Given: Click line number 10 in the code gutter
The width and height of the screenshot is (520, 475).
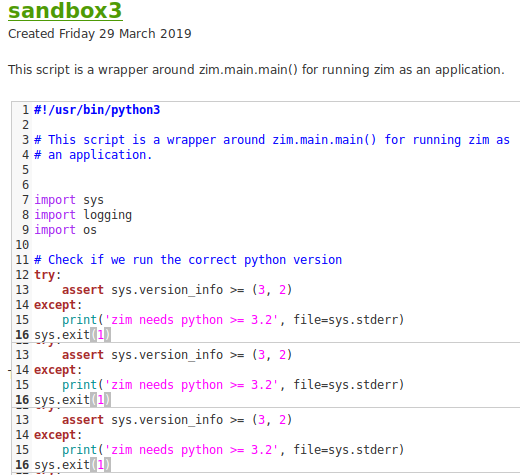Looking at the screenshot, I should [x=22, y=245].
